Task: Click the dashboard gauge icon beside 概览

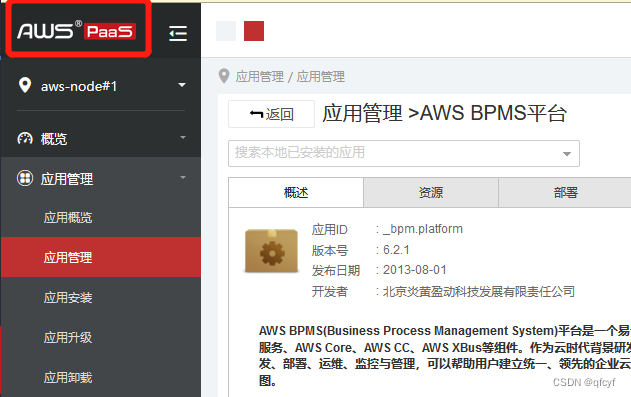Action: coord(25,138)
